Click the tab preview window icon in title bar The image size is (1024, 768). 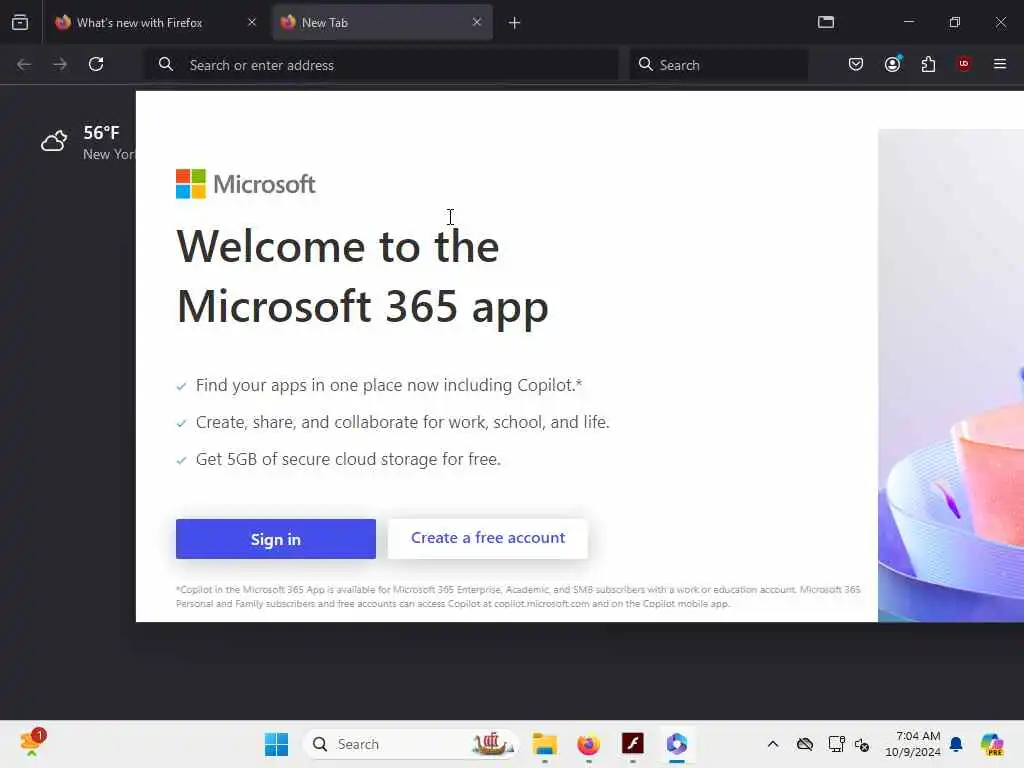tap(825, 22)
